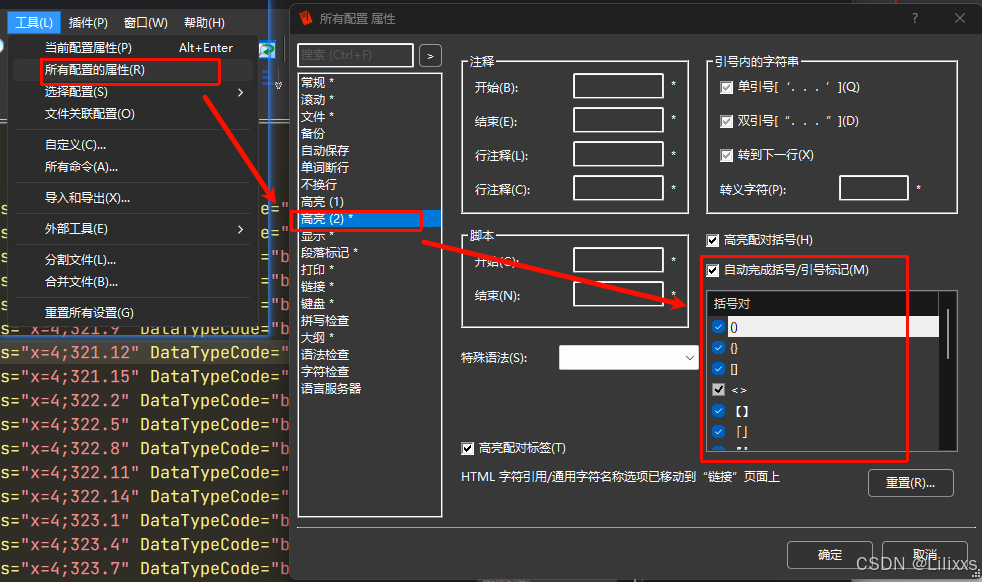Select 链接 in the category list
Image resolution: width=982 pixels, height=582 pixels.
370,286
